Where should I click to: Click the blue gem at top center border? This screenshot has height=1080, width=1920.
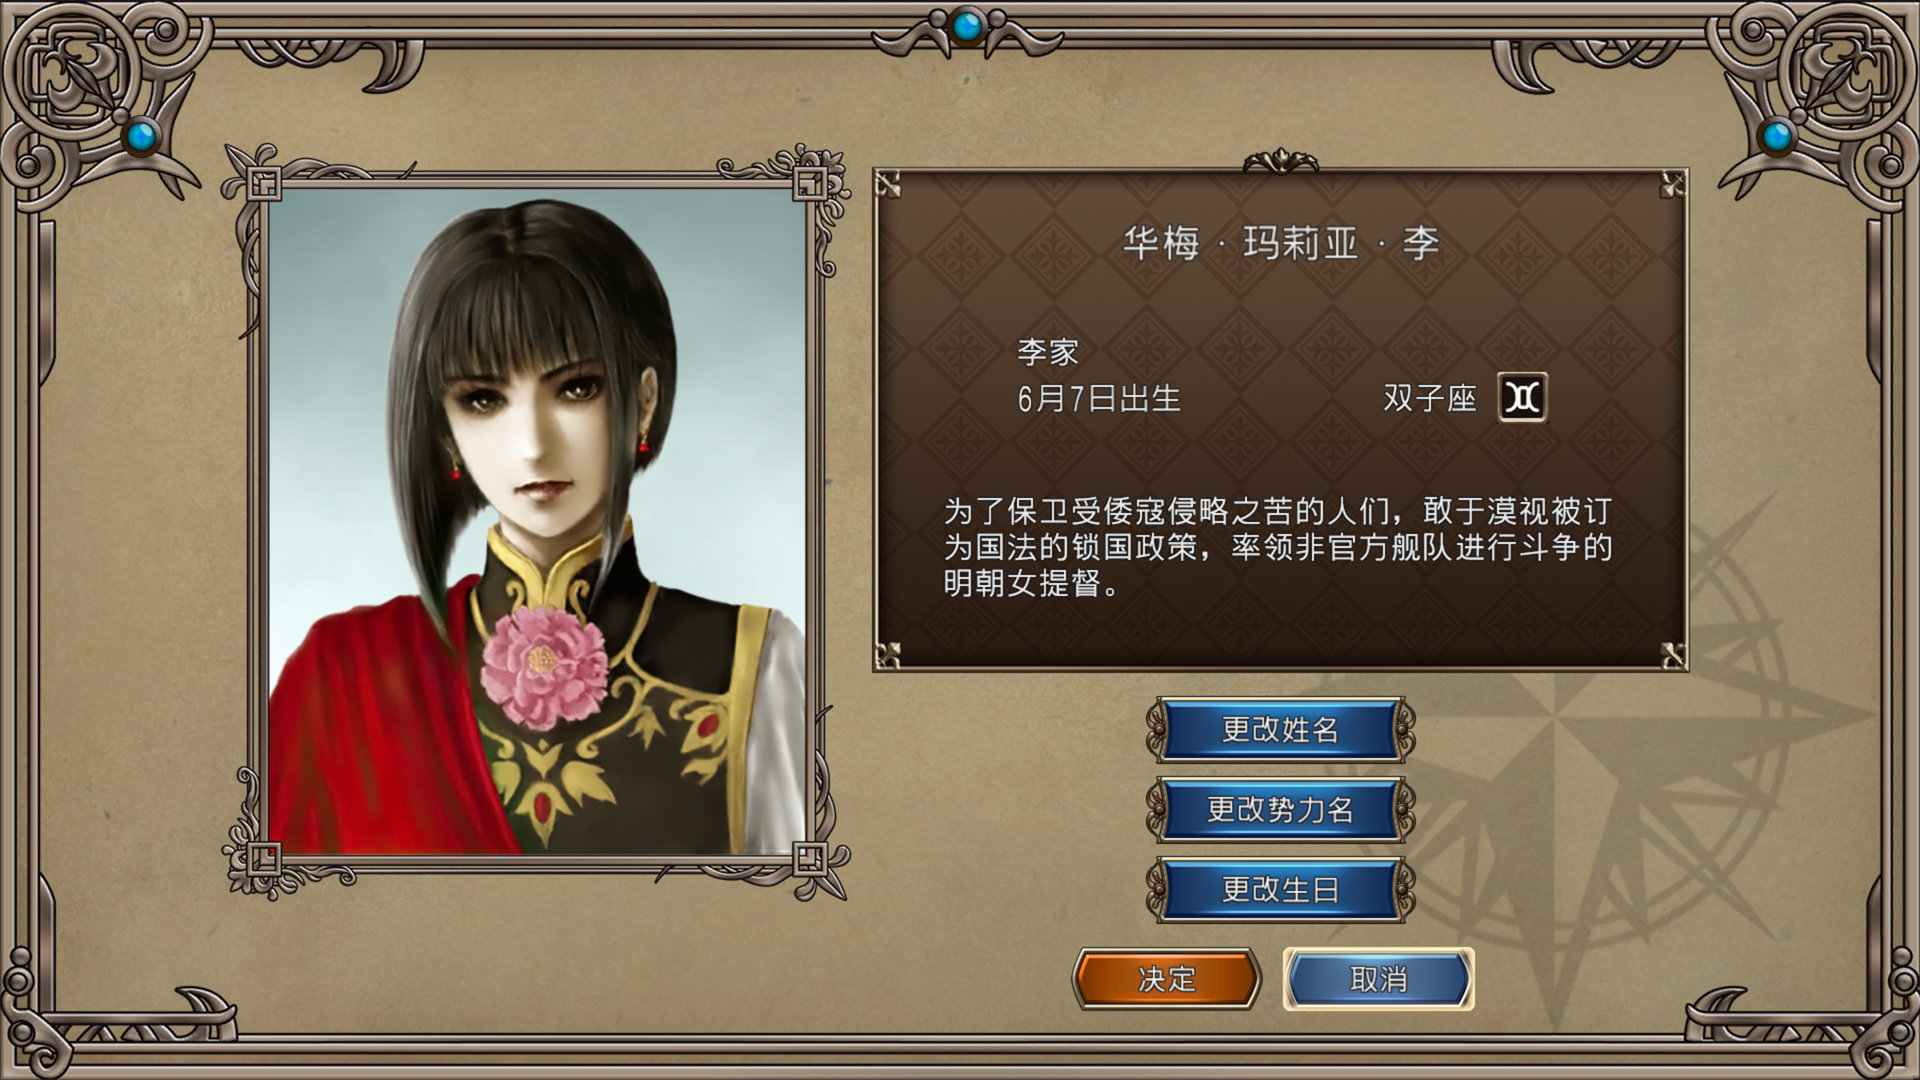966,27
